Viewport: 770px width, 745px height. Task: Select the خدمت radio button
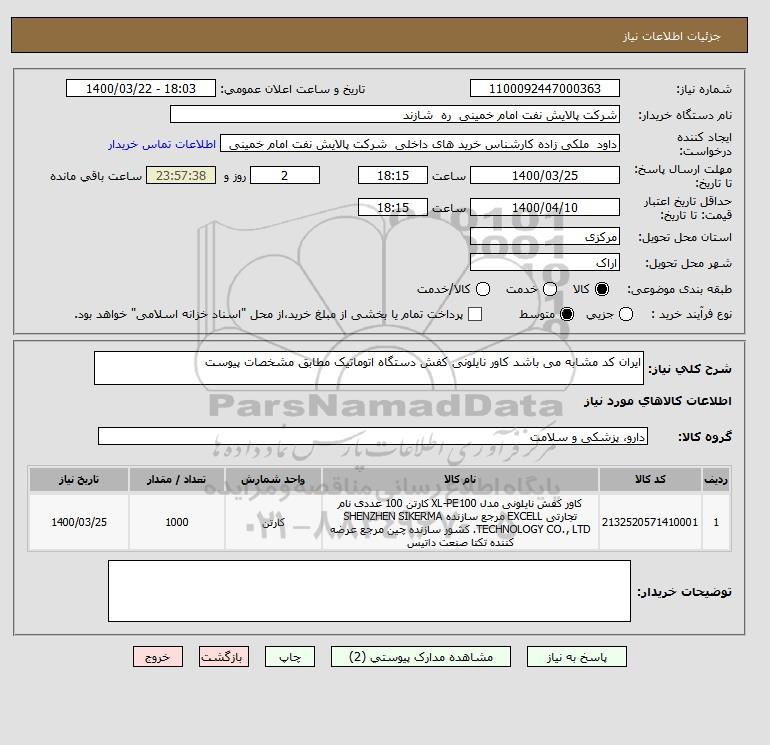(x=550, y=289)
